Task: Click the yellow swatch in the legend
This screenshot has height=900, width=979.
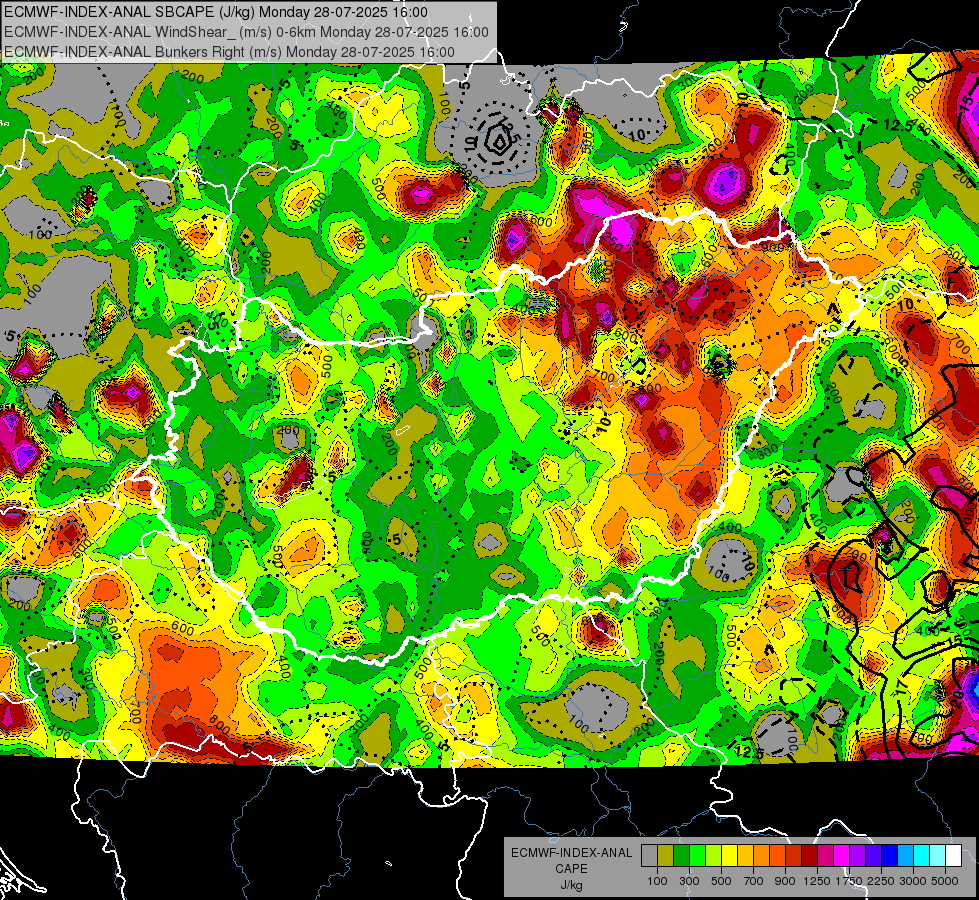Action: click(729, 856)
